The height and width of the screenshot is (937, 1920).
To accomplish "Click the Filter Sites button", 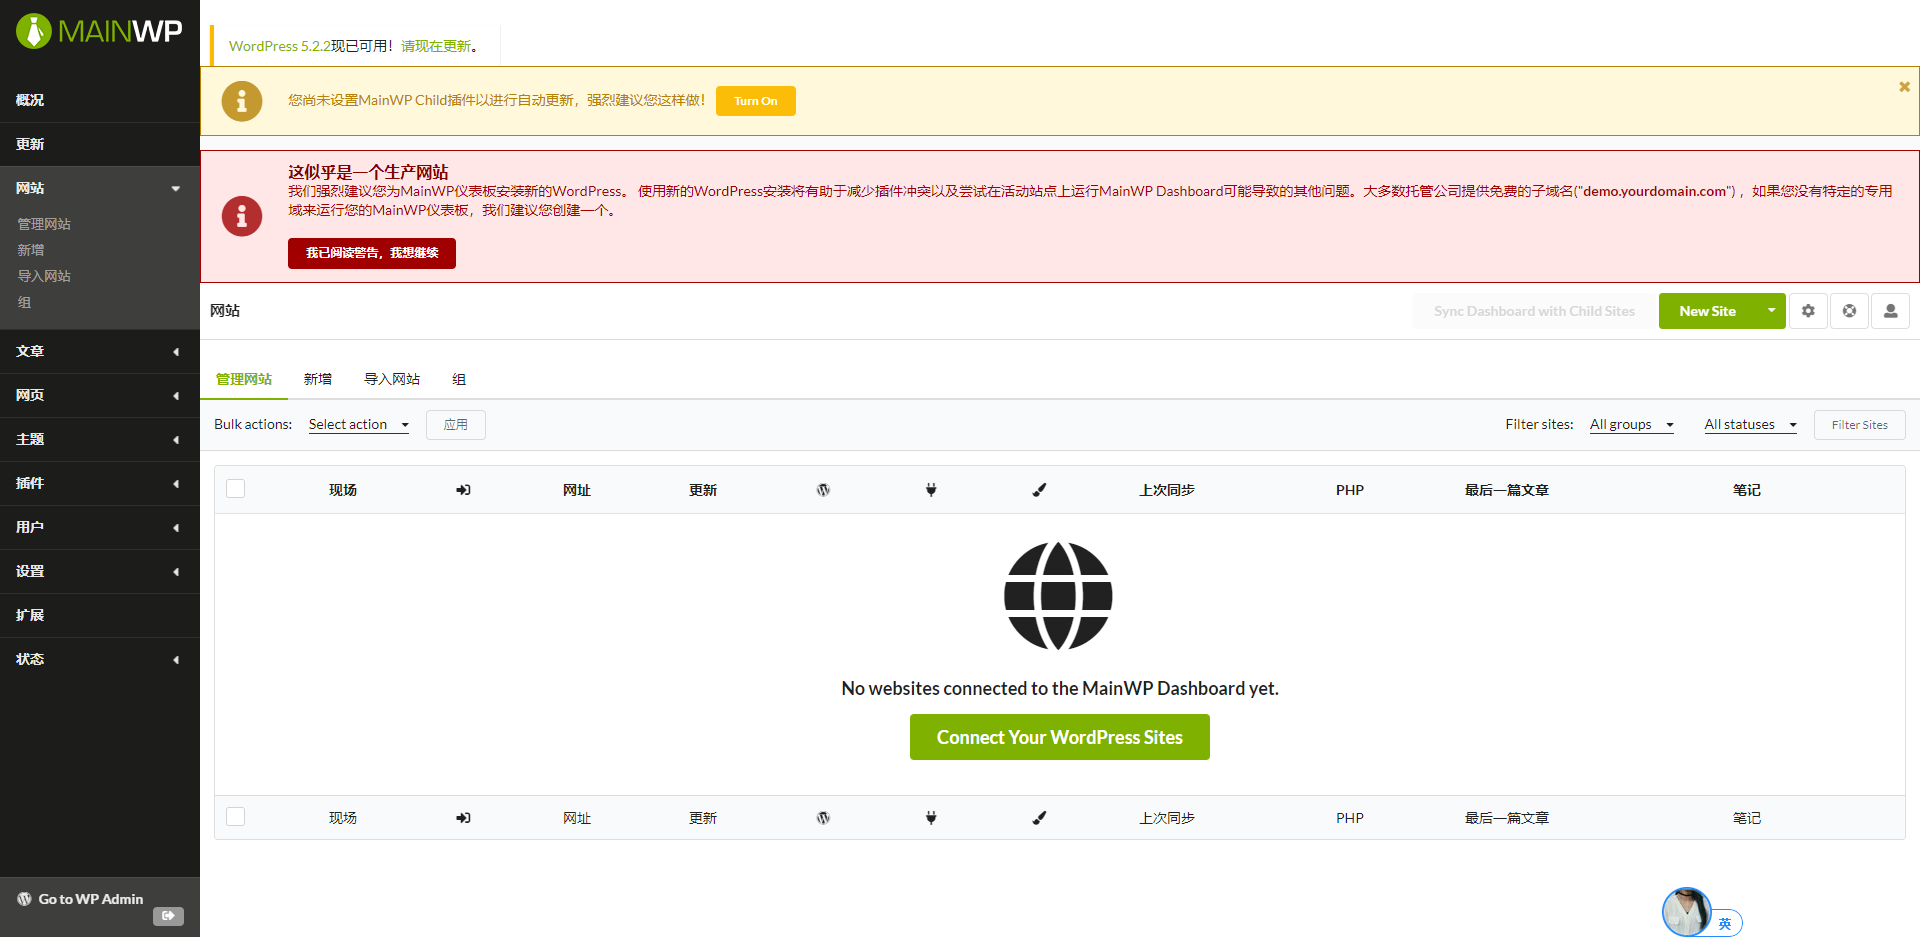I will (x=1860, y=425).
